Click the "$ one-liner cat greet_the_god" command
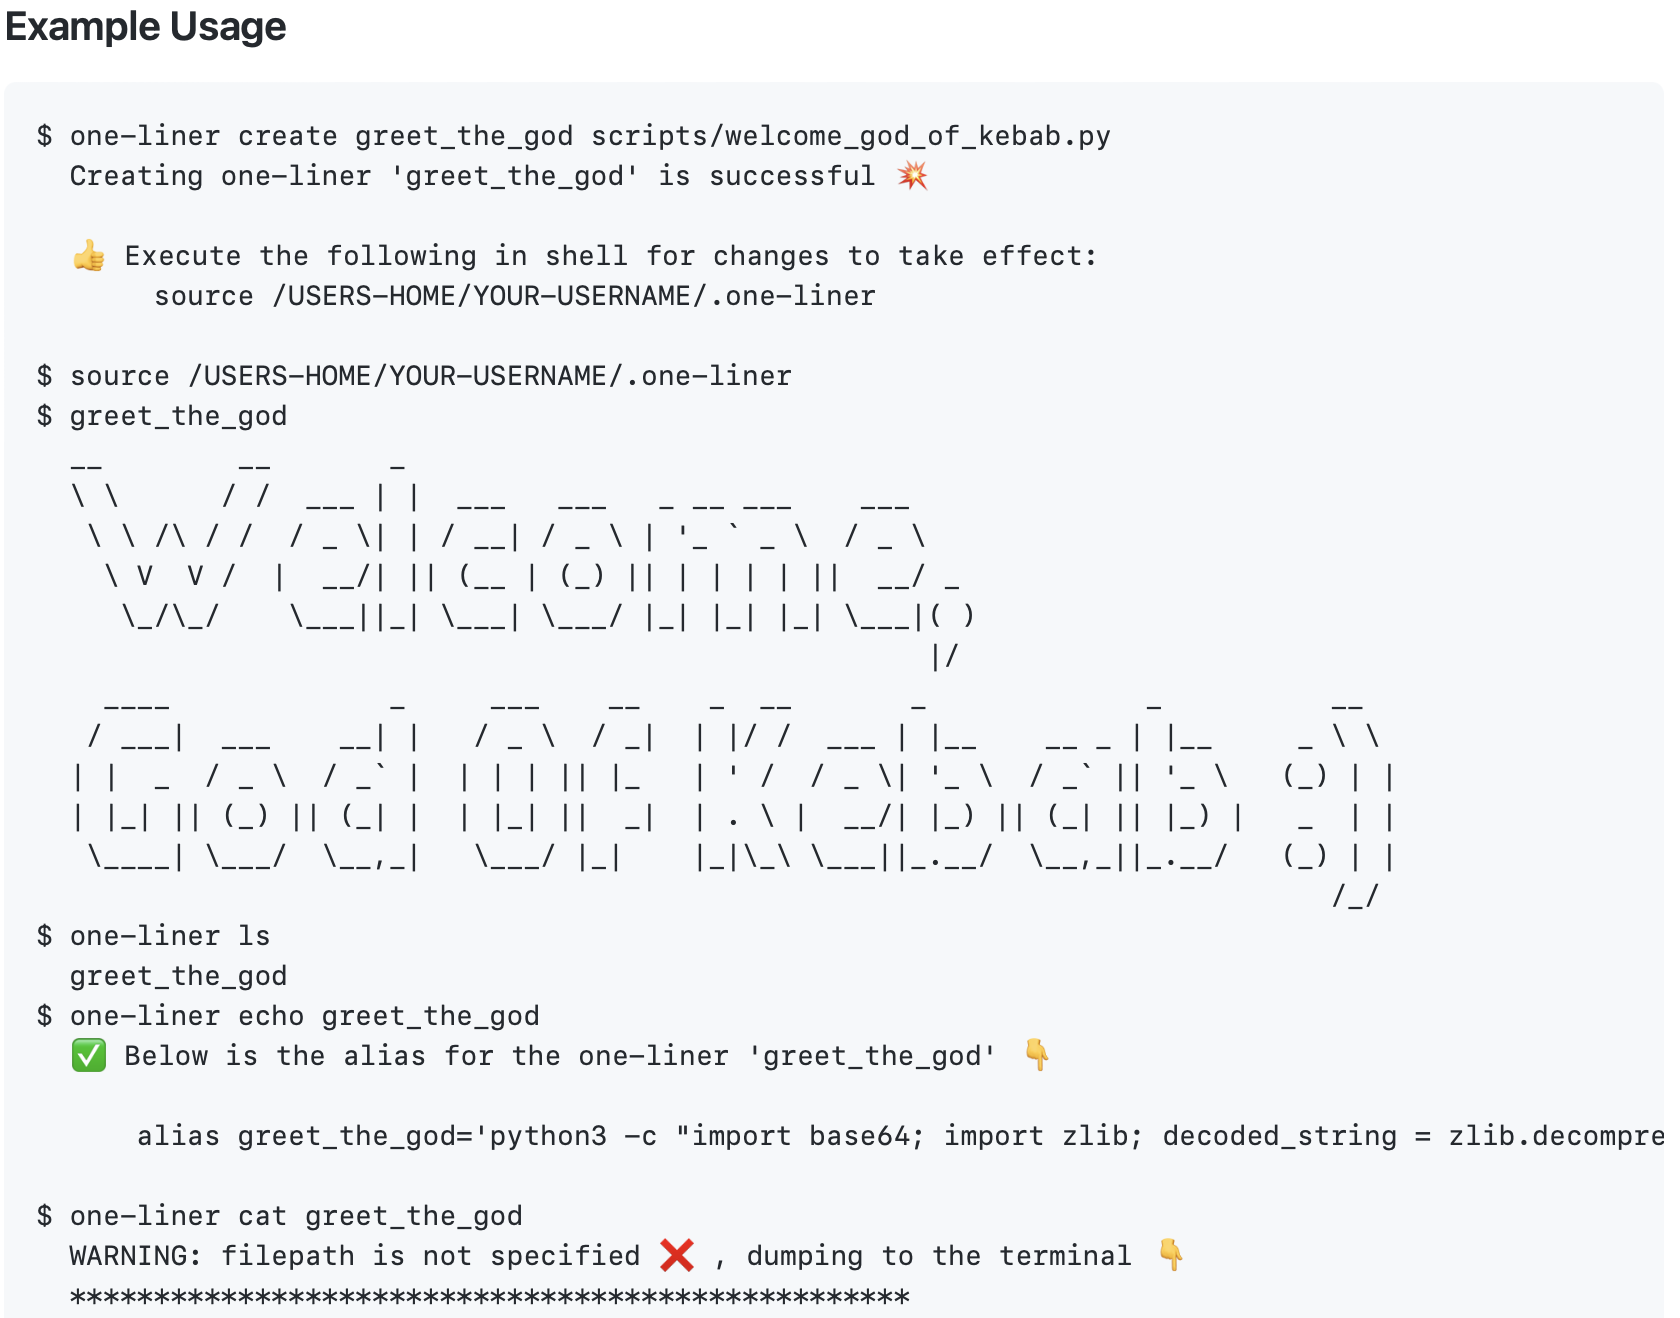This screenshot has width=1680, height=1318. (x=296, y=1216)
